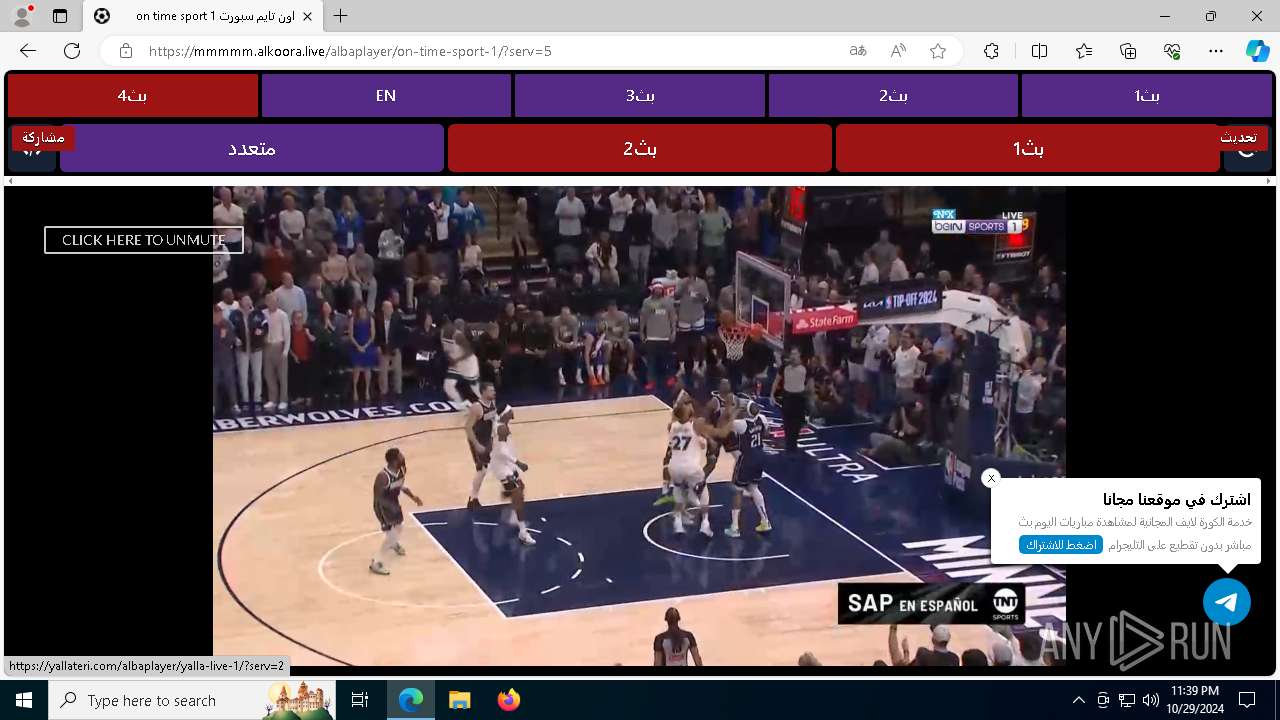Open Task View on taskbar
1280x720 pixels.
360,700
